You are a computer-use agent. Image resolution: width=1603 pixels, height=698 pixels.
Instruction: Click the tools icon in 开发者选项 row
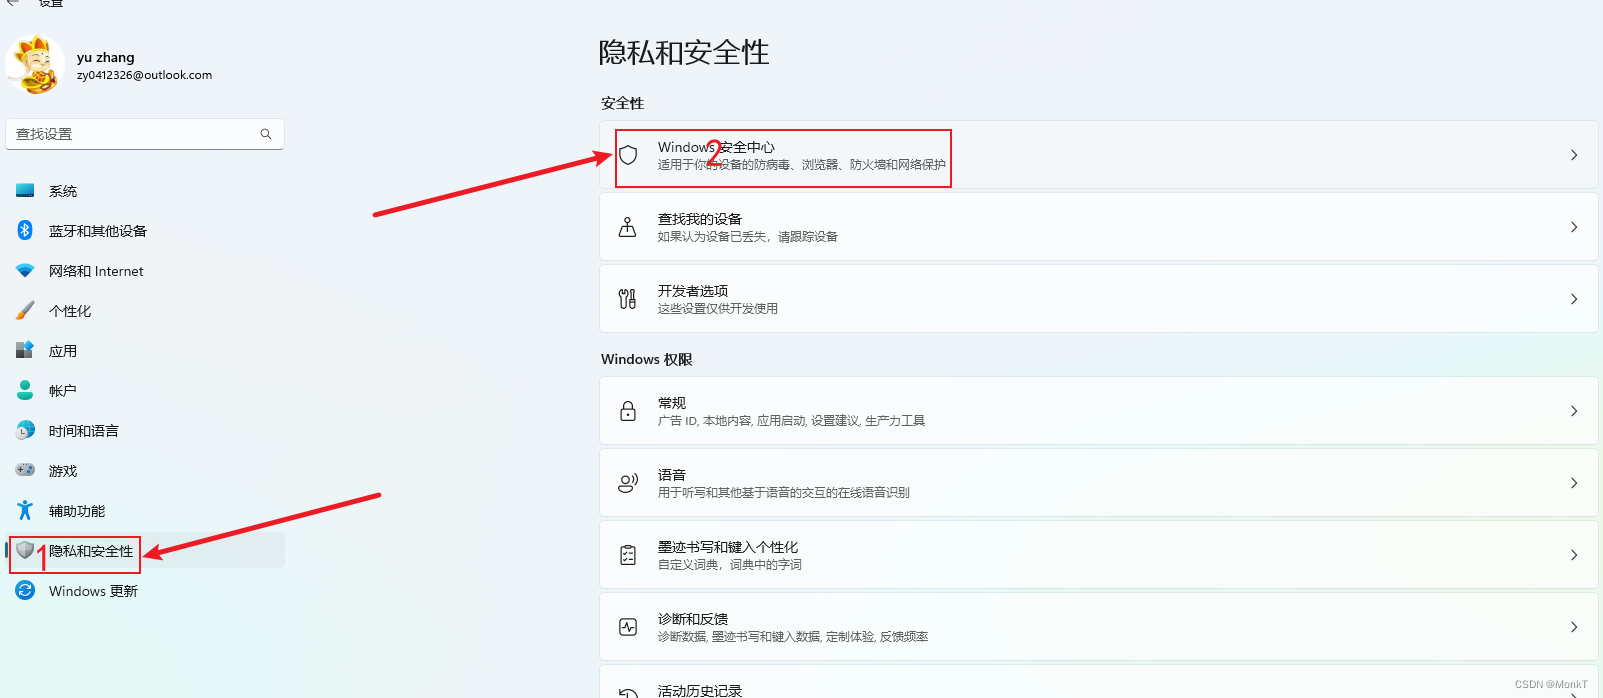click(x=628, y=299)
